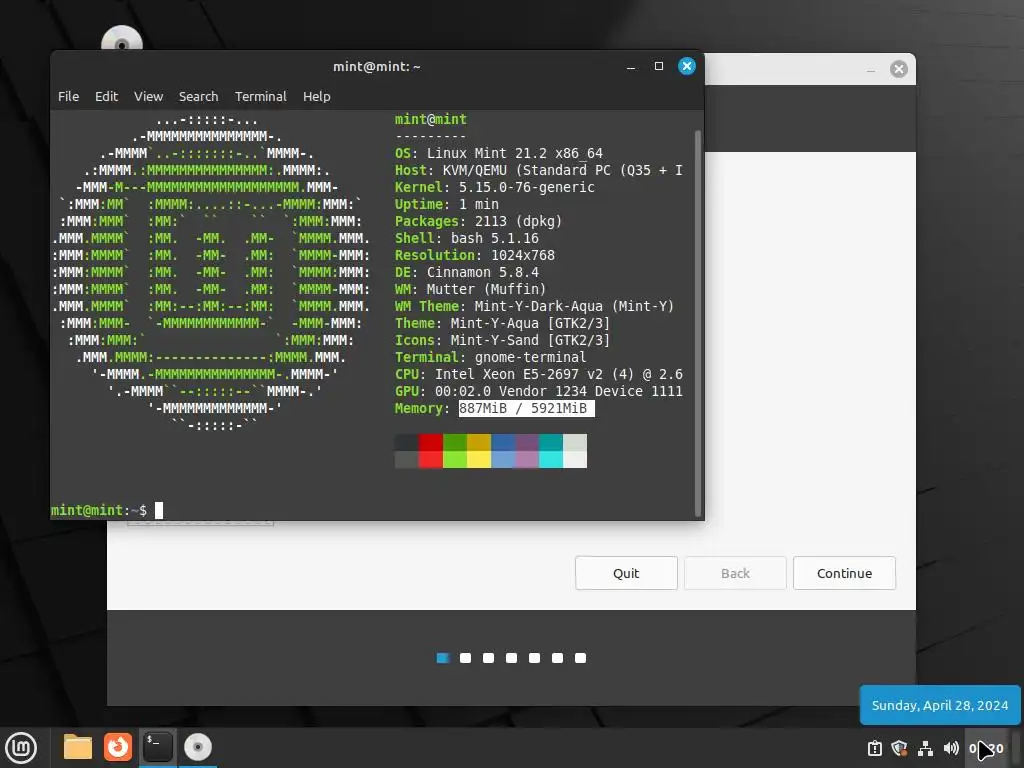Click the cyan color block in neofetch
This screenshot has height=768, width=1024.
[x=551, y=451]
